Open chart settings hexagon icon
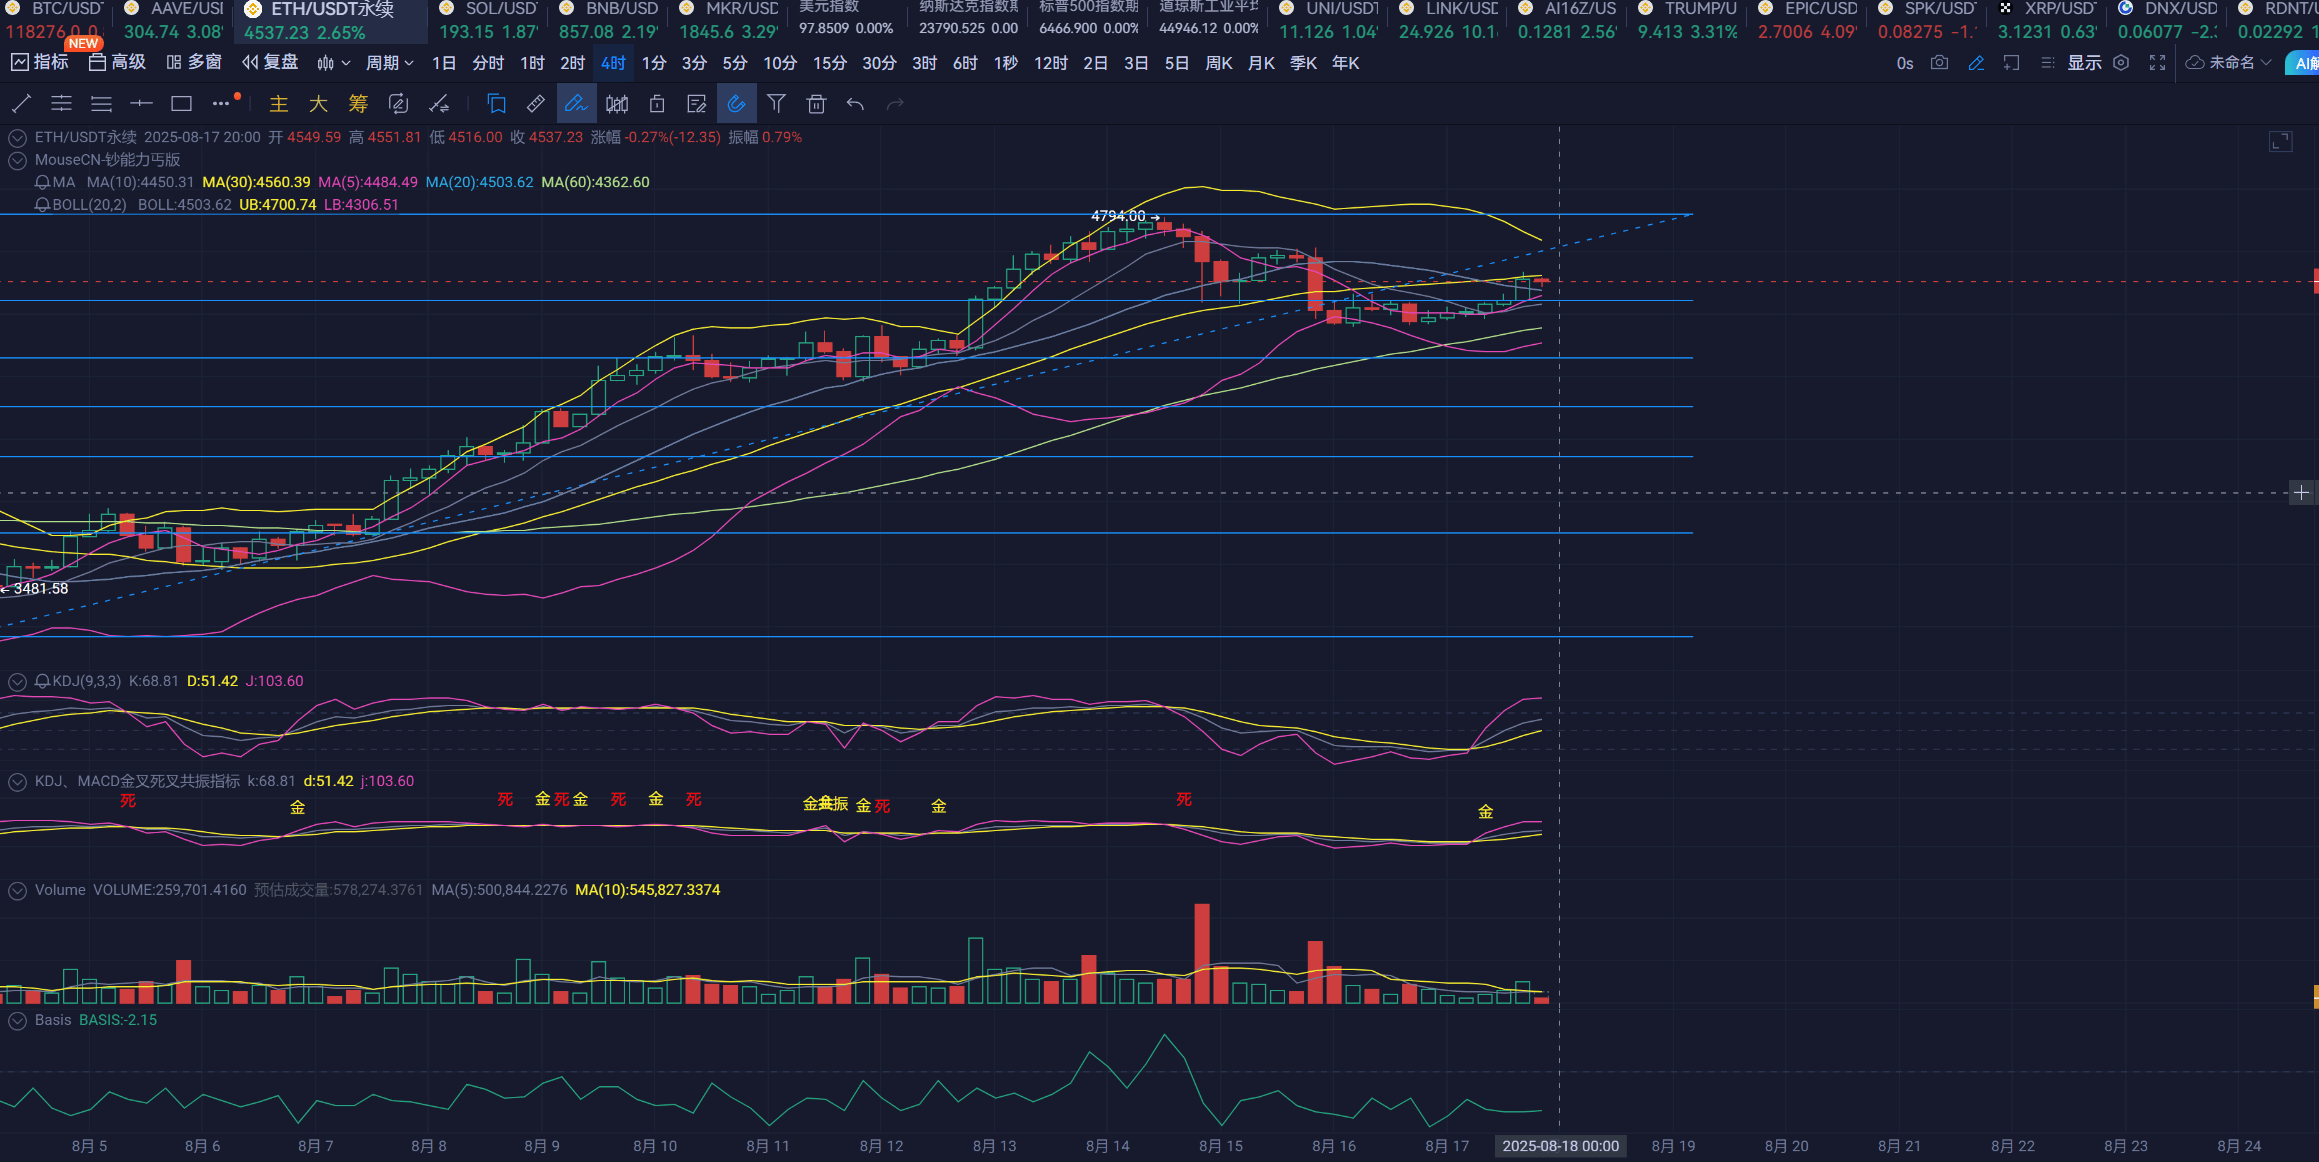 (2121, 63)
